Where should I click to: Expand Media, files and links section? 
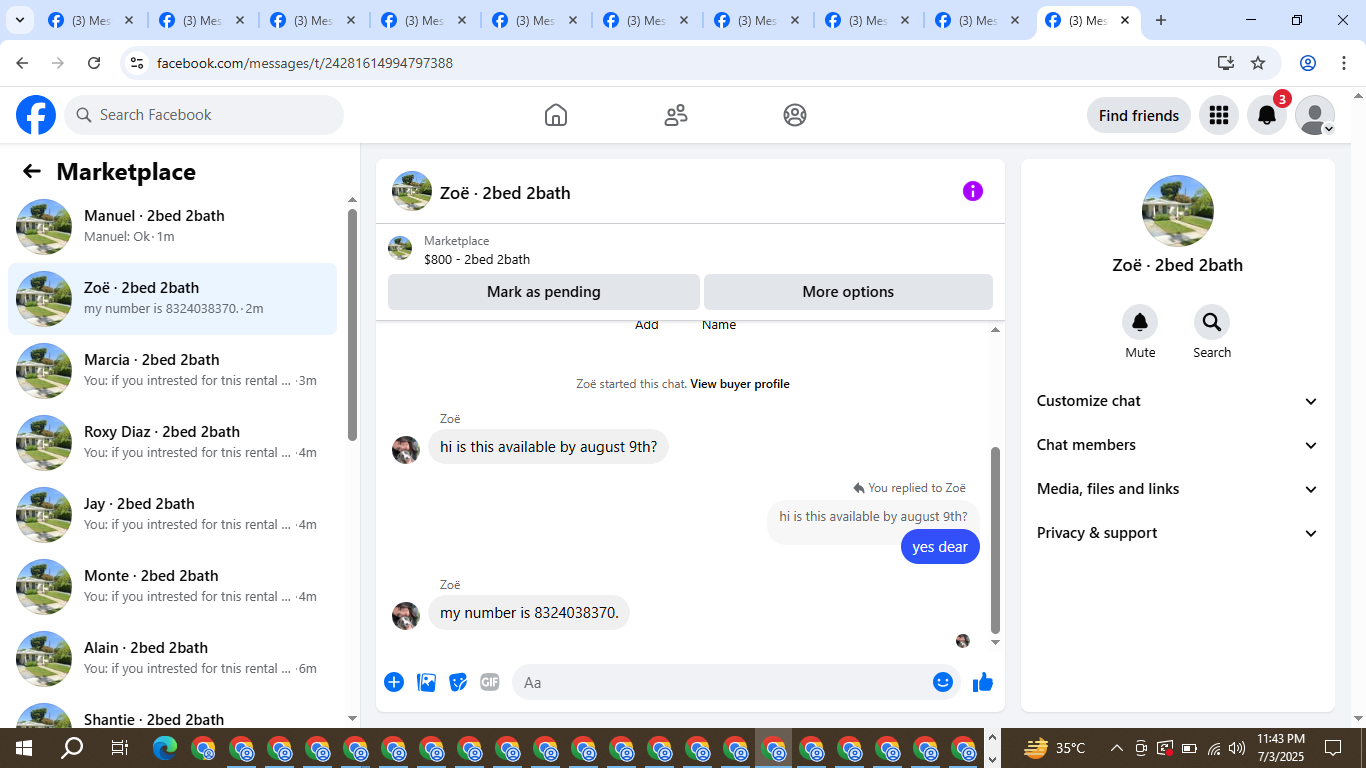pos(1178,489)
